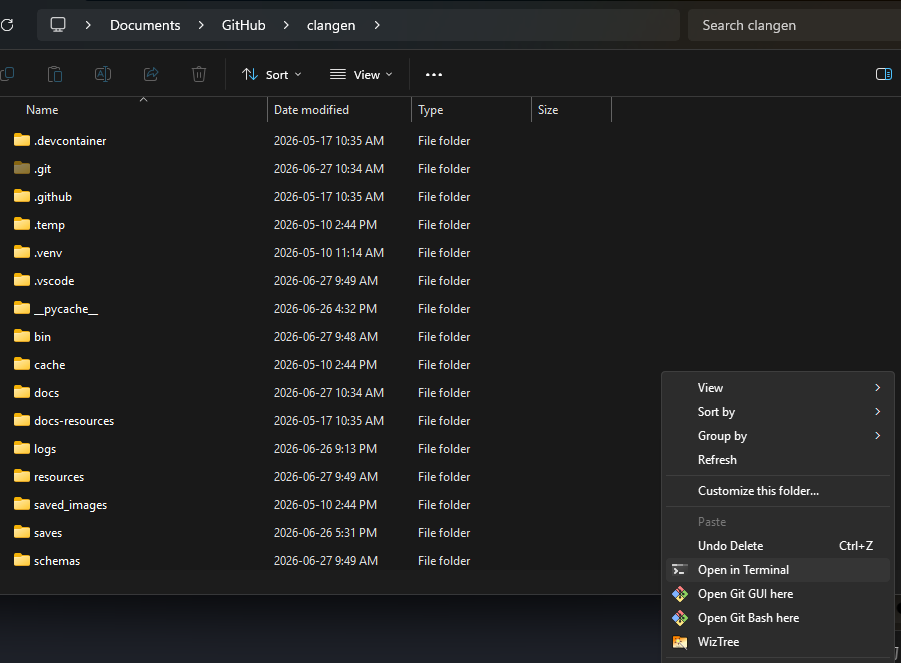The width and height of the screenshot is (901, 663).
Task: Select the .temp folder icon
Action: click(x=22, y=225)
